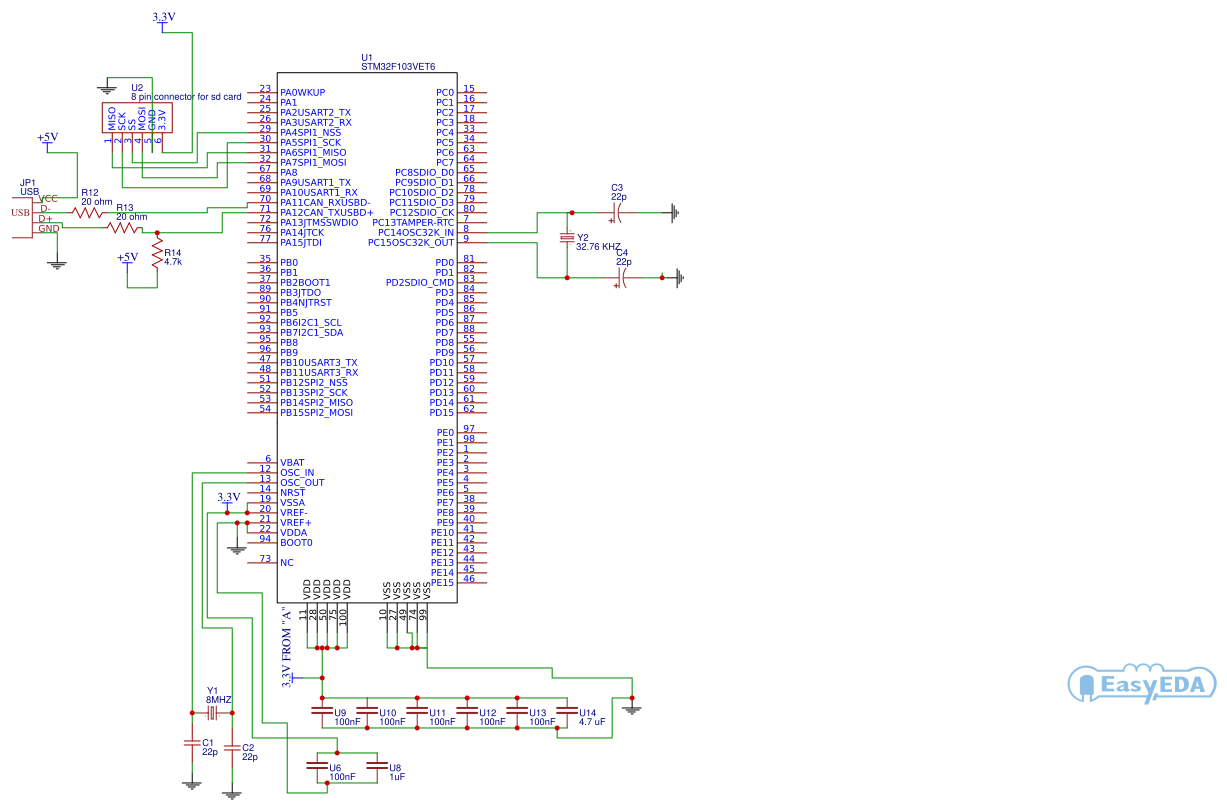The height and width of the screenshot is (809, 1227).
Task: Select the C3 22p capacitor symbol
Action: click(x=620, y=212)
